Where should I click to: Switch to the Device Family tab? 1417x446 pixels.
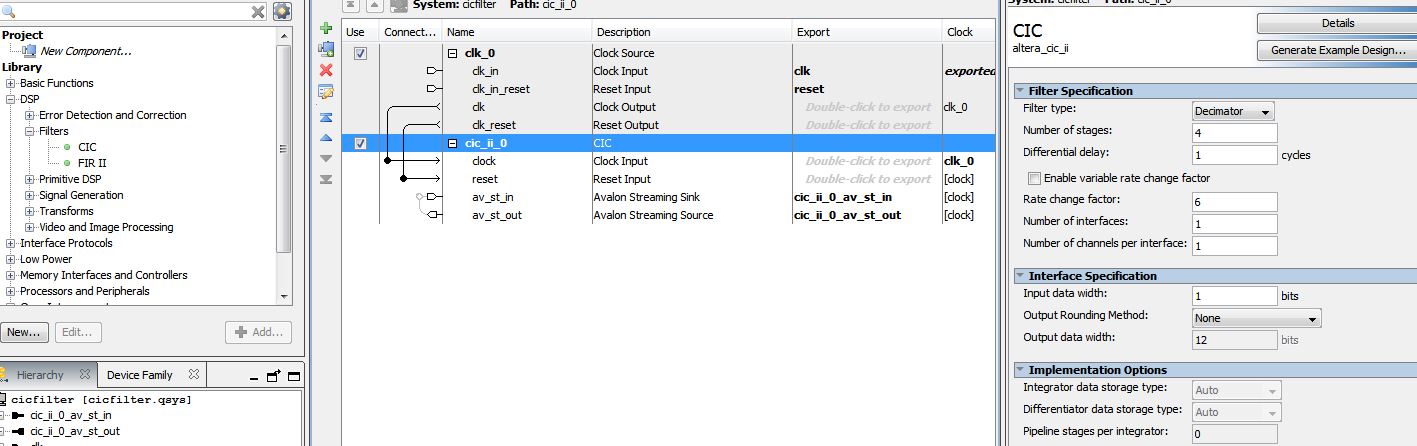[139, 375]
